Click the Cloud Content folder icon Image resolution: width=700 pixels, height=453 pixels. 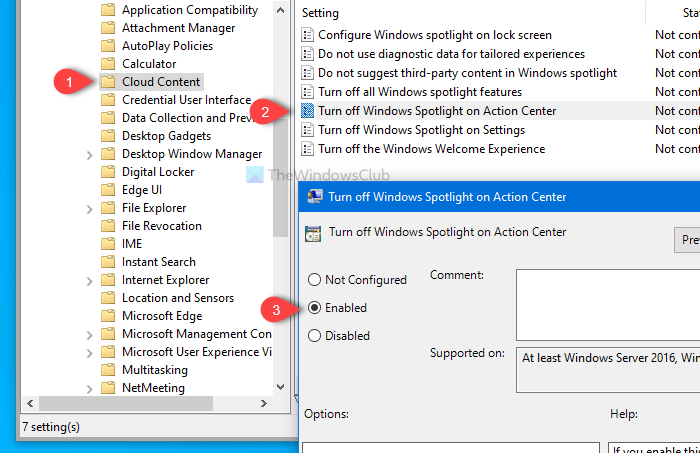pos(109,82)
